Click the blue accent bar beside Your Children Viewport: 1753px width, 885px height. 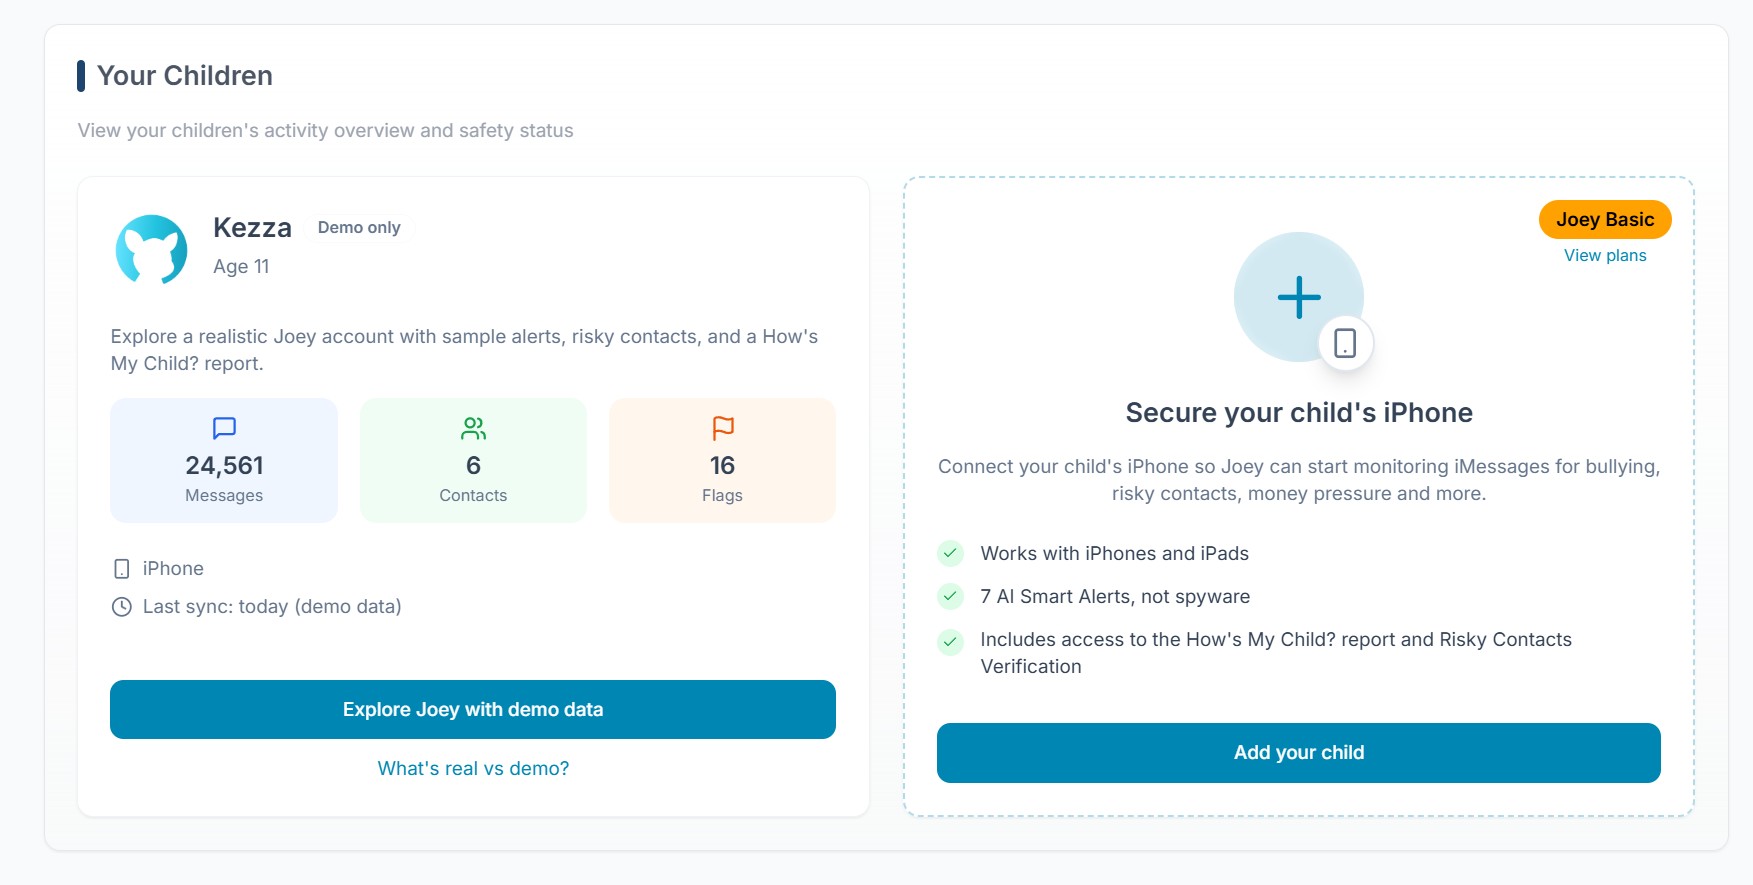tap(82, 75)
